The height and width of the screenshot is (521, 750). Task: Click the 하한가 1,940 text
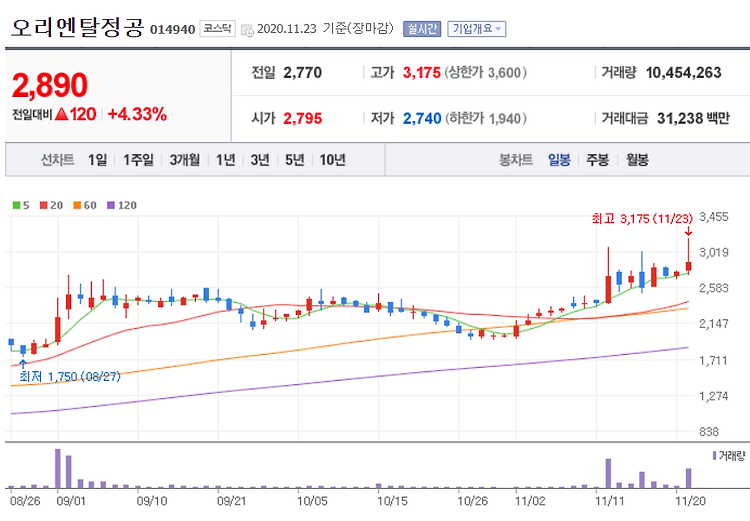[x=485, y=118]
